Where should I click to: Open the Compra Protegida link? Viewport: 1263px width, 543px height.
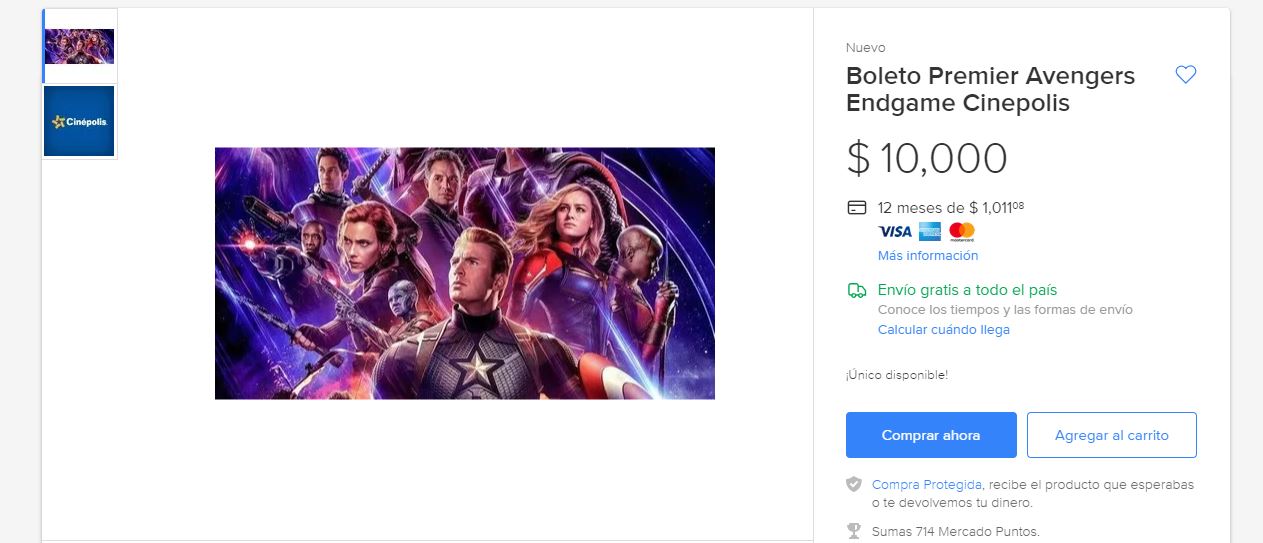point(927,484)
